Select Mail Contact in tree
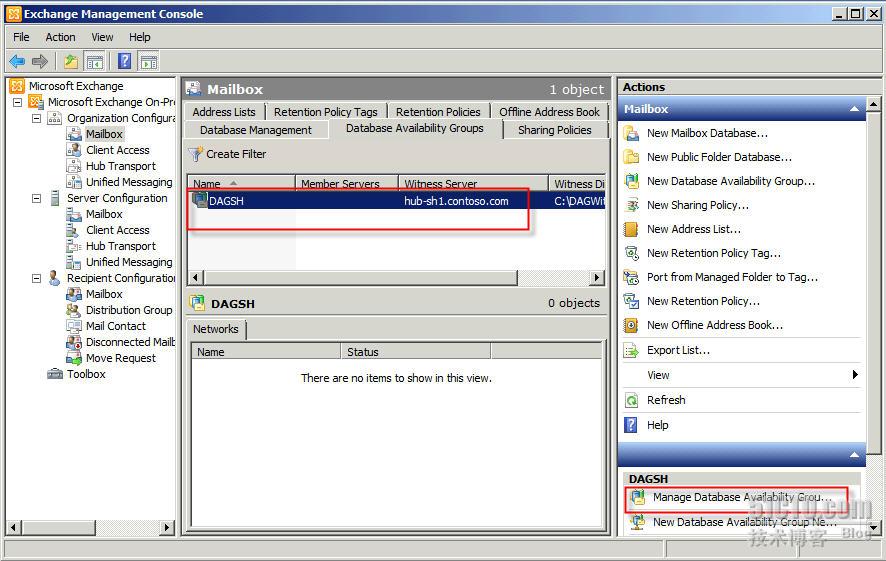The width and height of the screenshot is (886, 561). pyautogui.click(x=116, y=326)
